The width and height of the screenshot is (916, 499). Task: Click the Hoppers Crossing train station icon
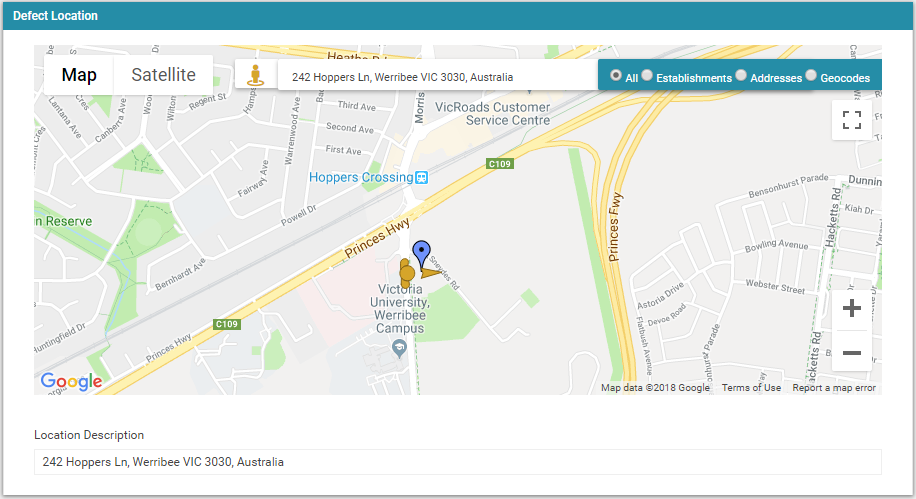tap(421, 178)
